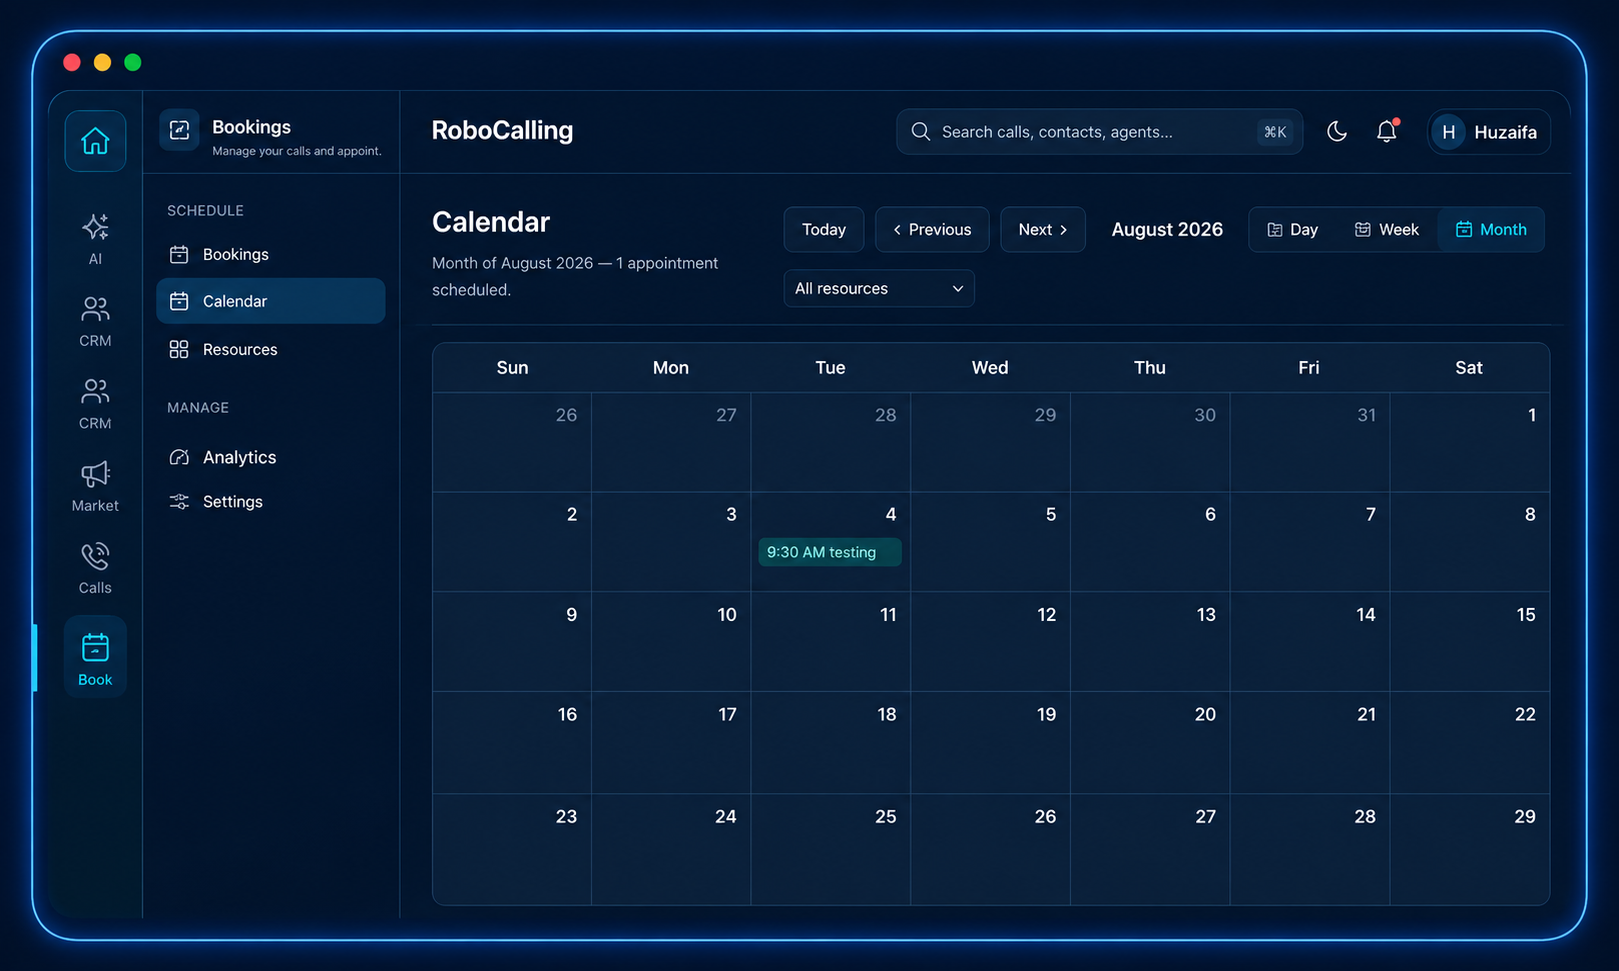Open Calendar in the Schedule menu
Screen dimensions: 1619x971
[270, 301]
